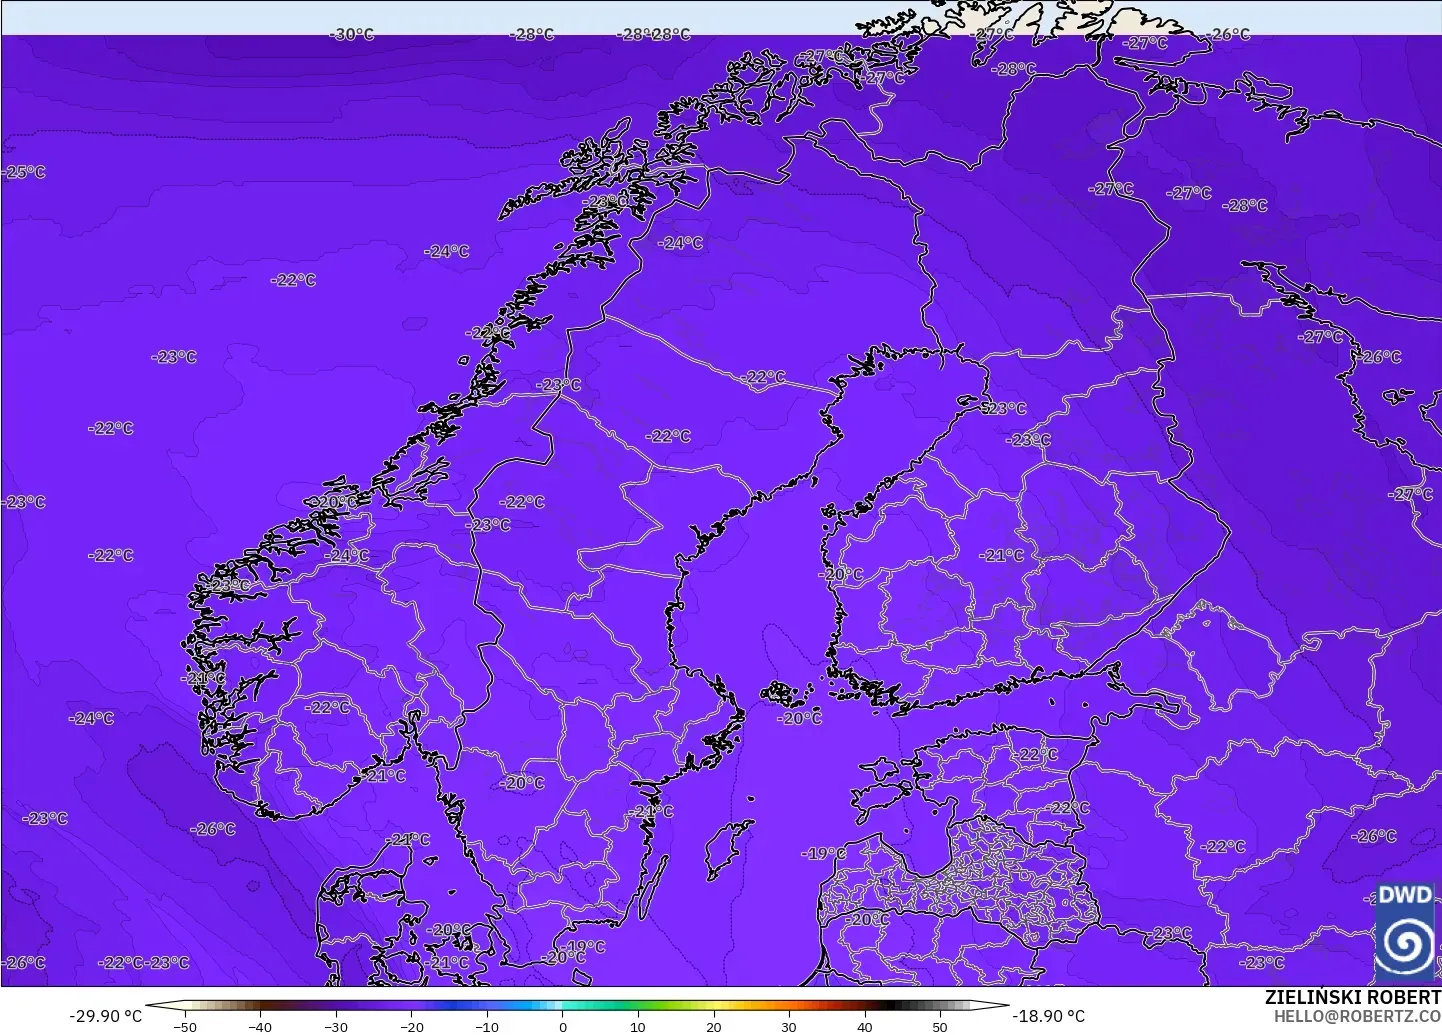
Task: Click the ZIELIŃSKI ROBERT author credit
Action: pos(1353,997)
